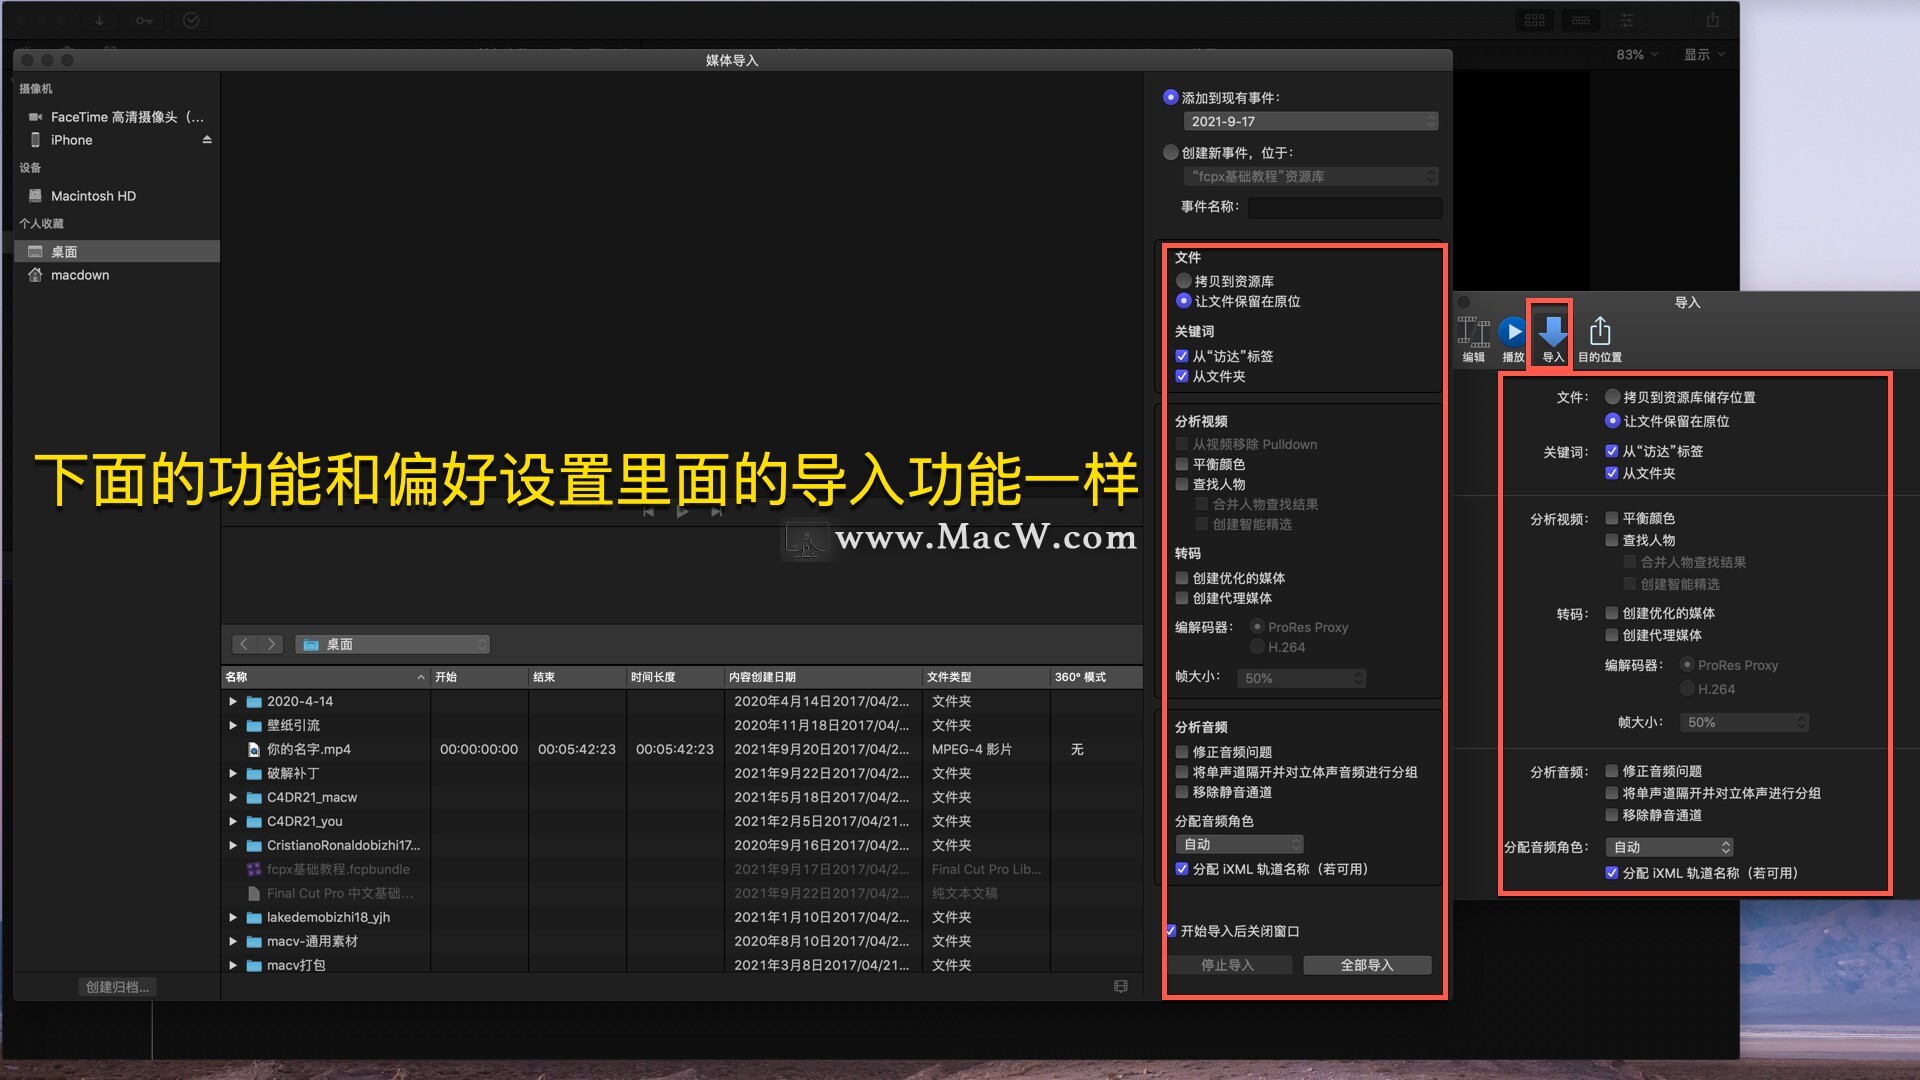The height and width of the screenshot is (1080, 1920).
Task: Open the 播放 (Playback) preferences icon
Action: click(1512, 333)
